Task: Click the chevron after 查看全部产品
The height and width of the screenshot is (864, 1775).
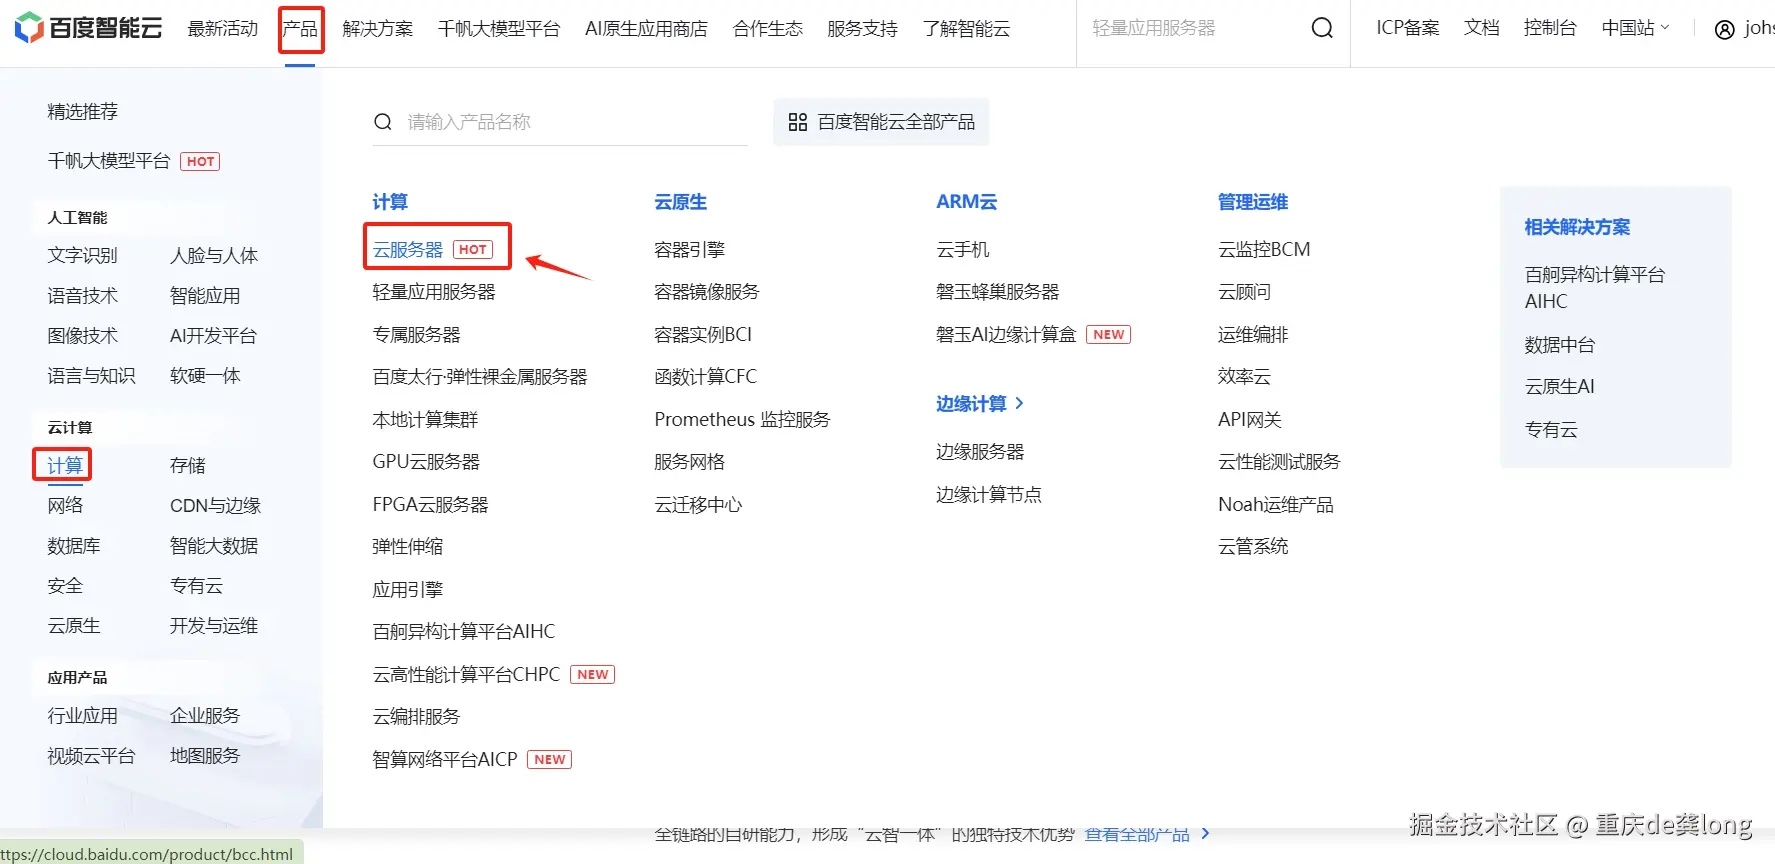Action: click(x=1205, y=833)
